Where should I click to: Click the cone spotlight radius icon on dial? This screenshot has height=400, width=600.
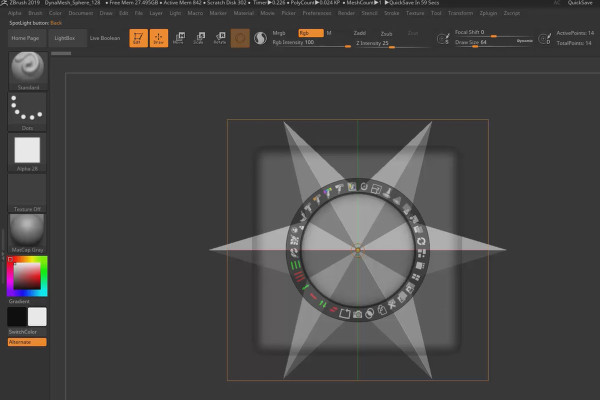point(398,200)
